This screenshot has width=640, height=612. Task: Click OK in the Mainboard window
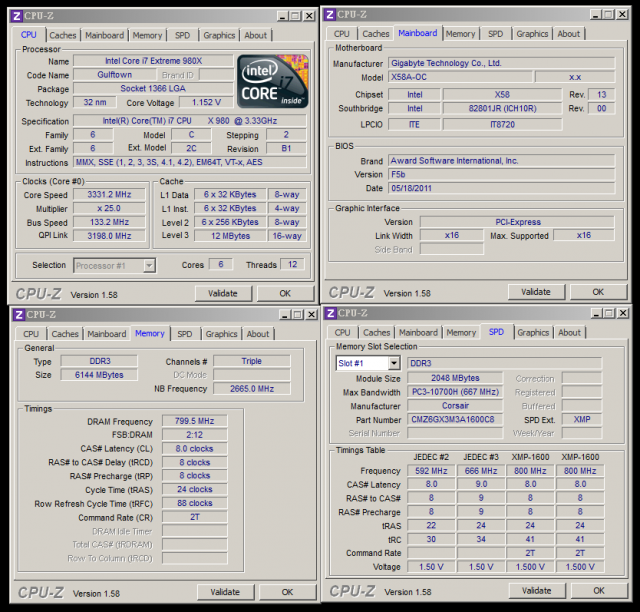coord(598,292)
